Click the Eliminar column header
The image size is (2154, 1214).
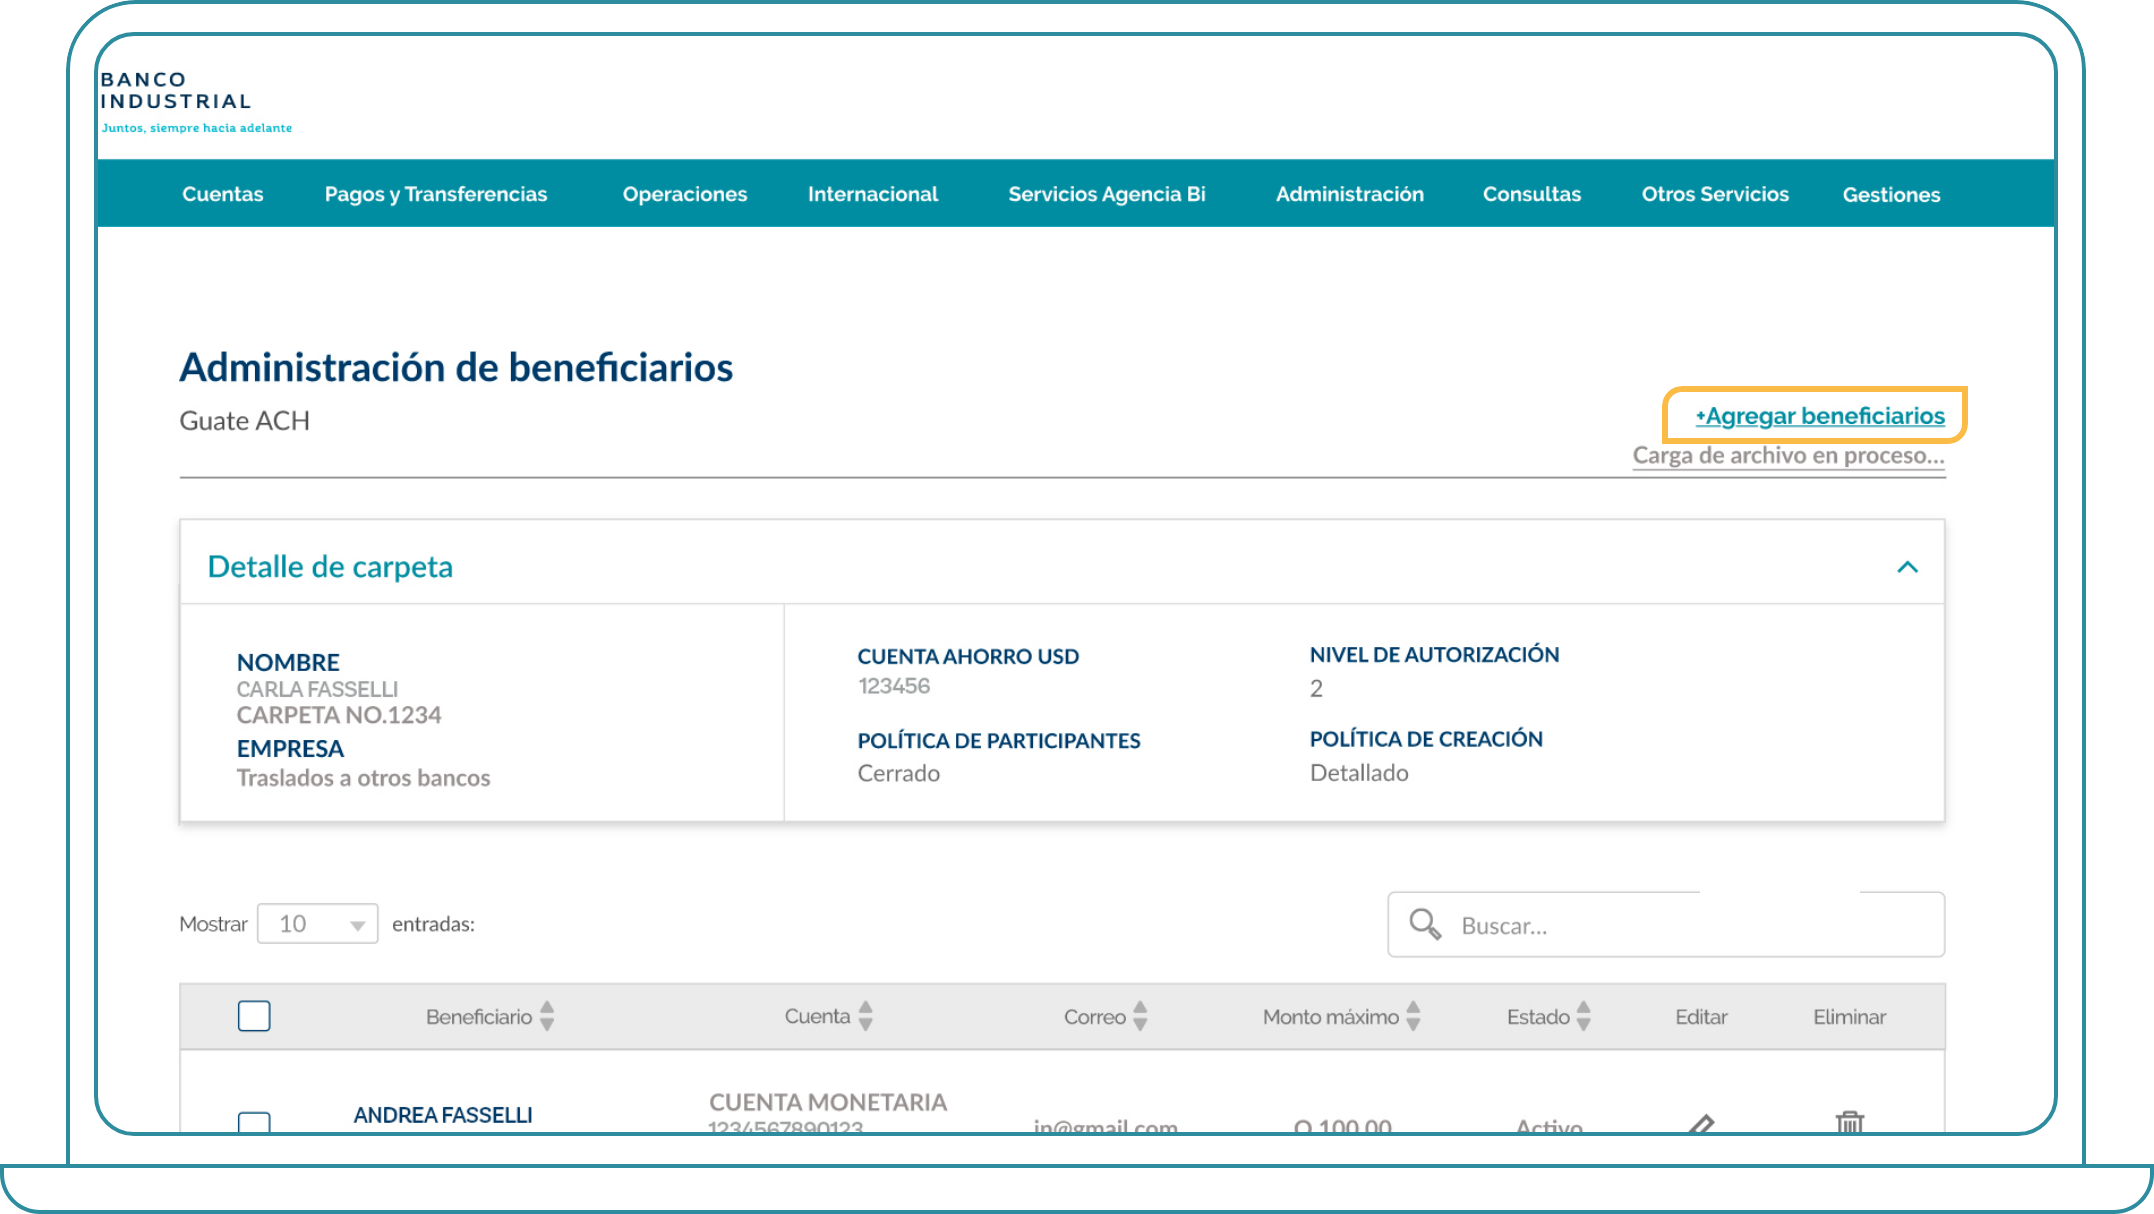[1849, 1017]
